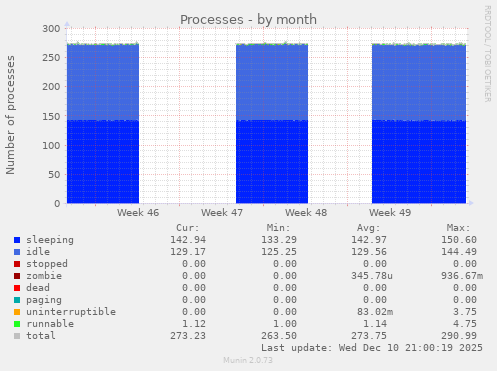Click the 'runnable' legend label
The height and width of the screenshot is (371, 497).
[x=50, y=324]
